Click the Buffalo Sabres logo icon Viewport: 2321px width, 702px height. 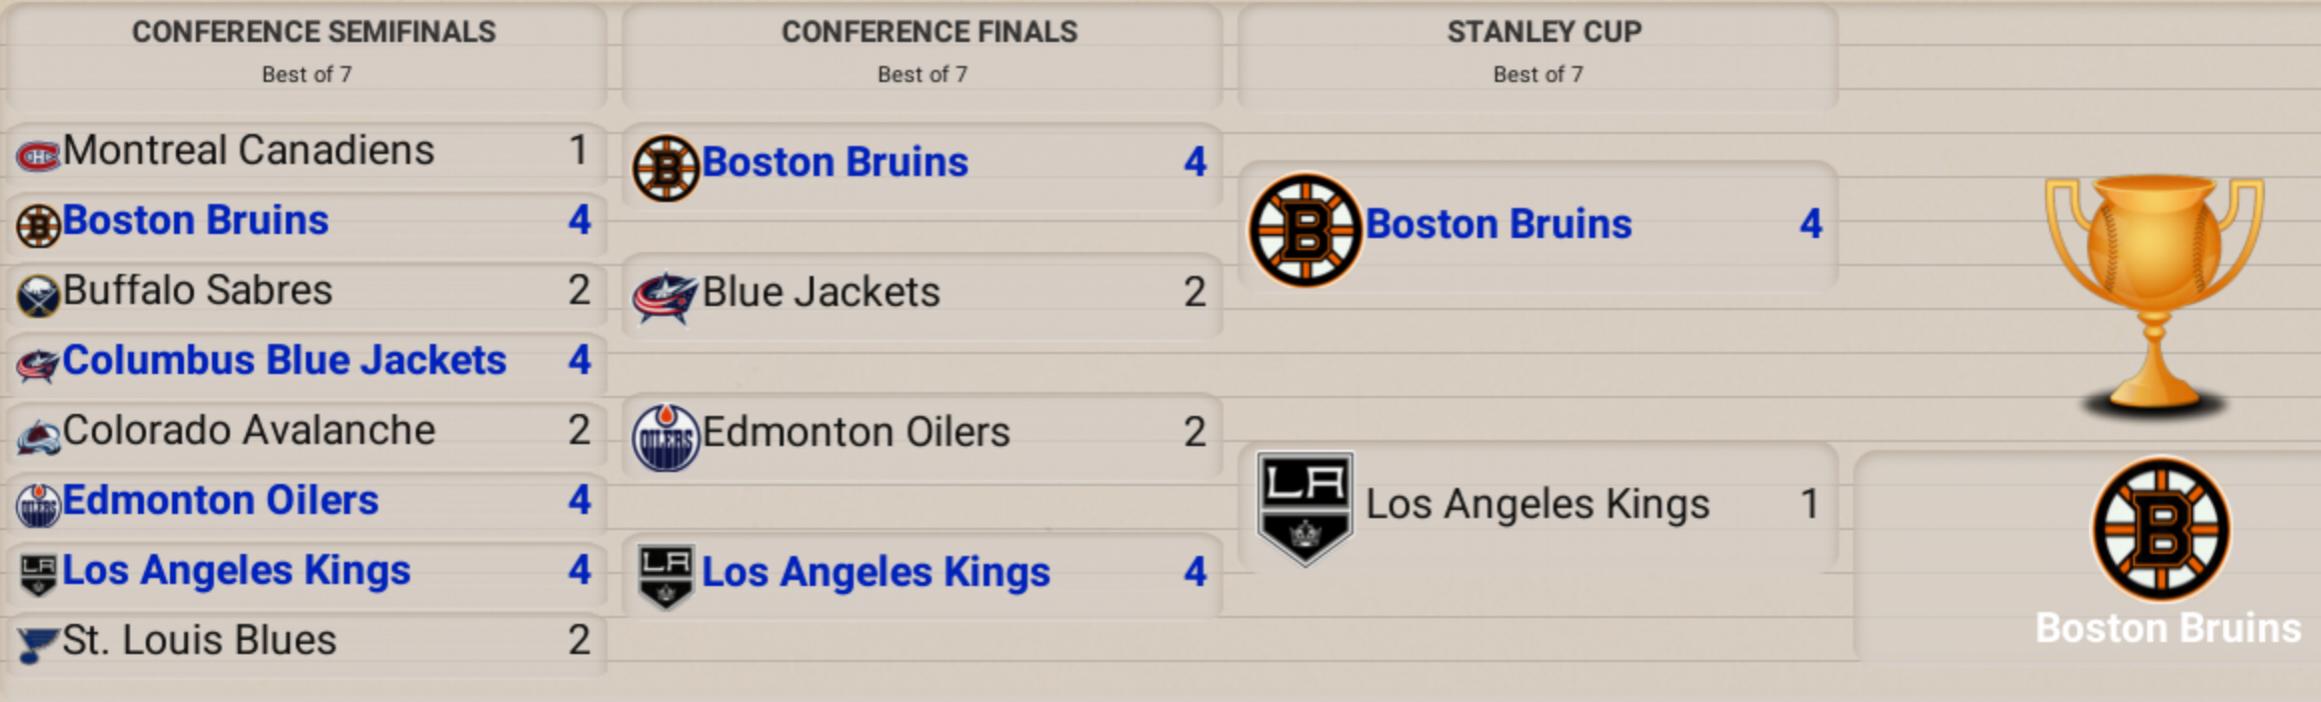click(38, 296)
